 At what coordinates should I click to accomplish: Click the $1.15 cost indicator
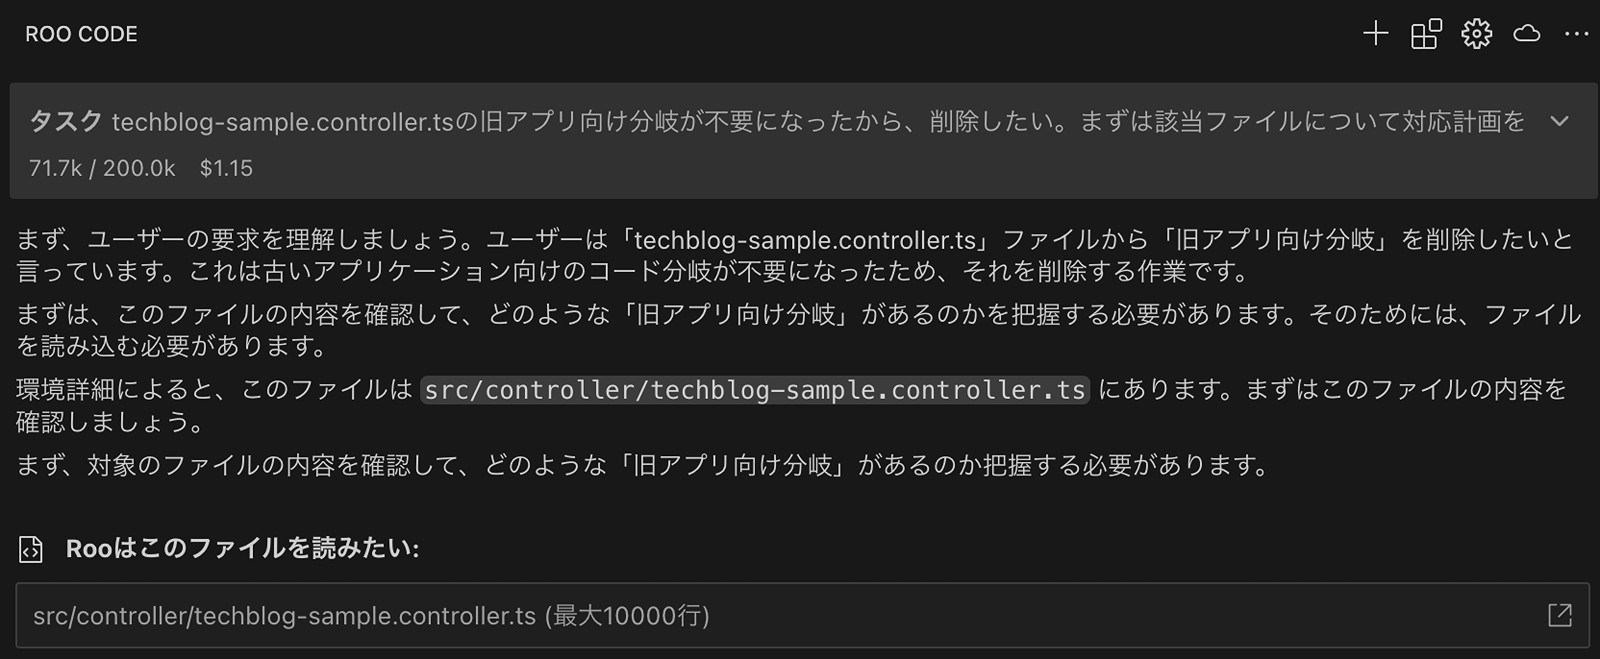[226, 168]
